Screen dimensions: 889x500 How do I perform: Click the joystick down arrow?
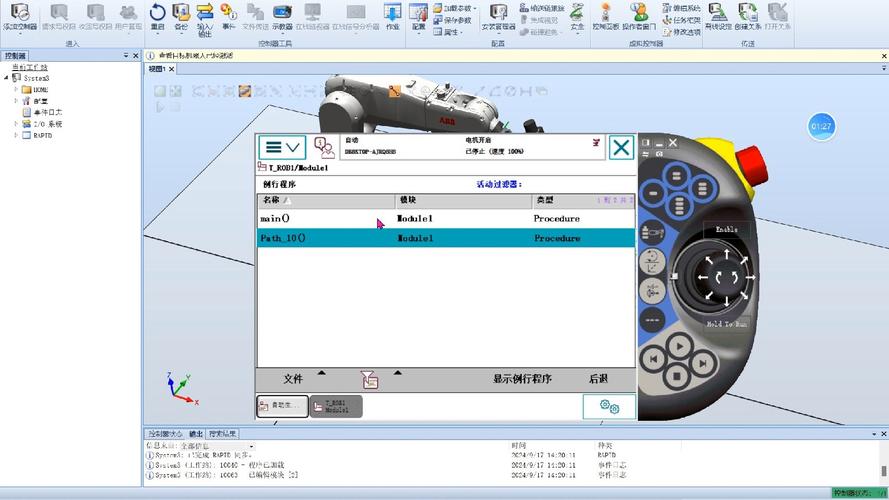[727, 300]
